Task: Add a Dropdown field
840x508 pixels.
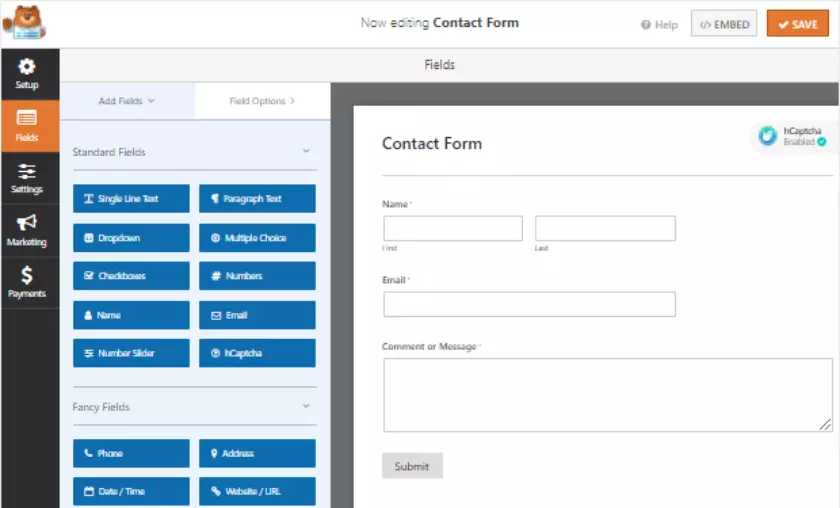Action: point(131,237)
